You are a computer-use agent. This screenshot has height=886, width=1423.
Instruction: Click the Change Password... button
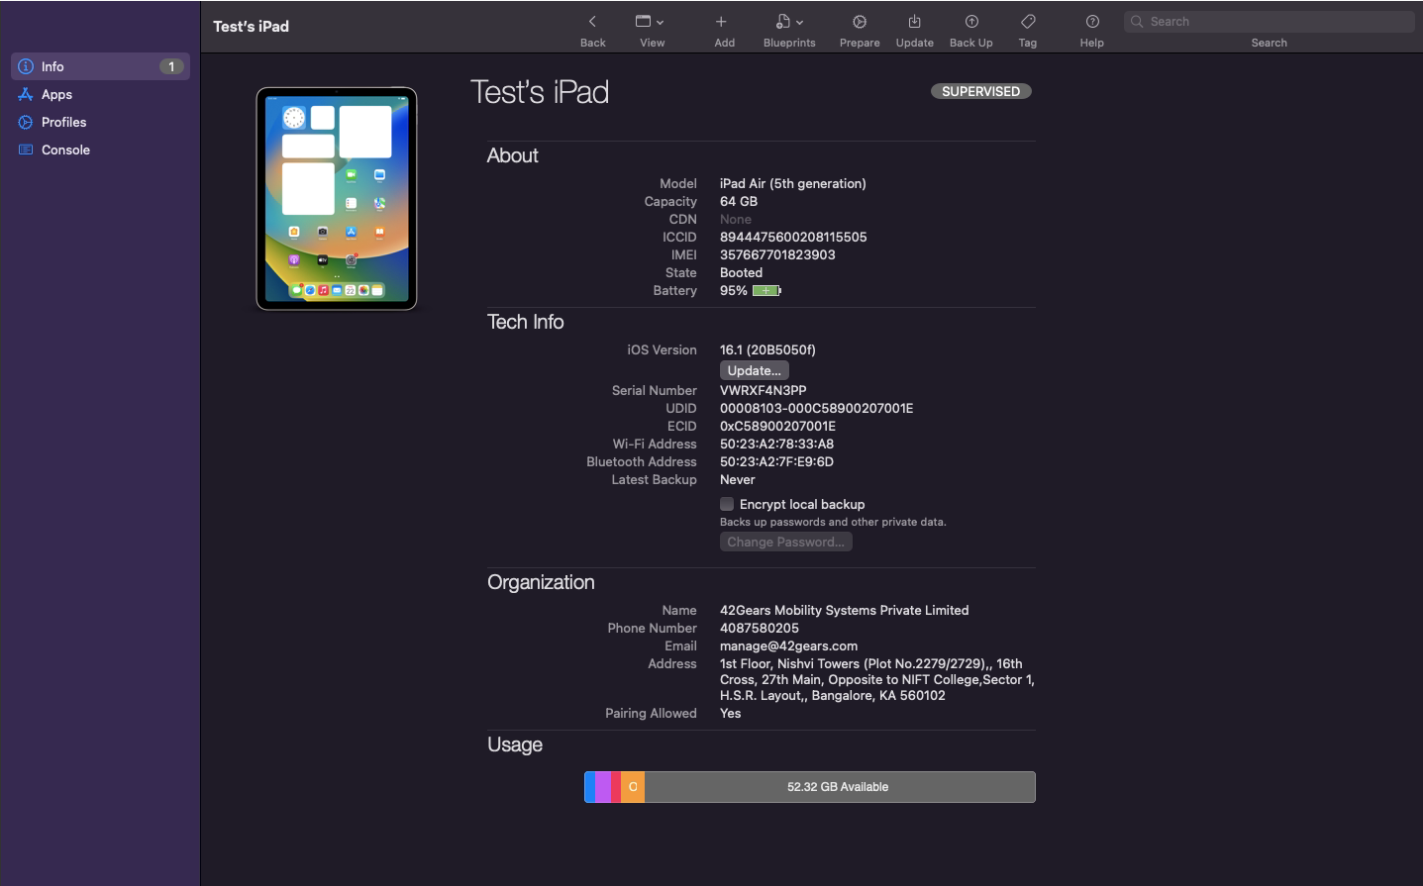(x=786, y=542)
